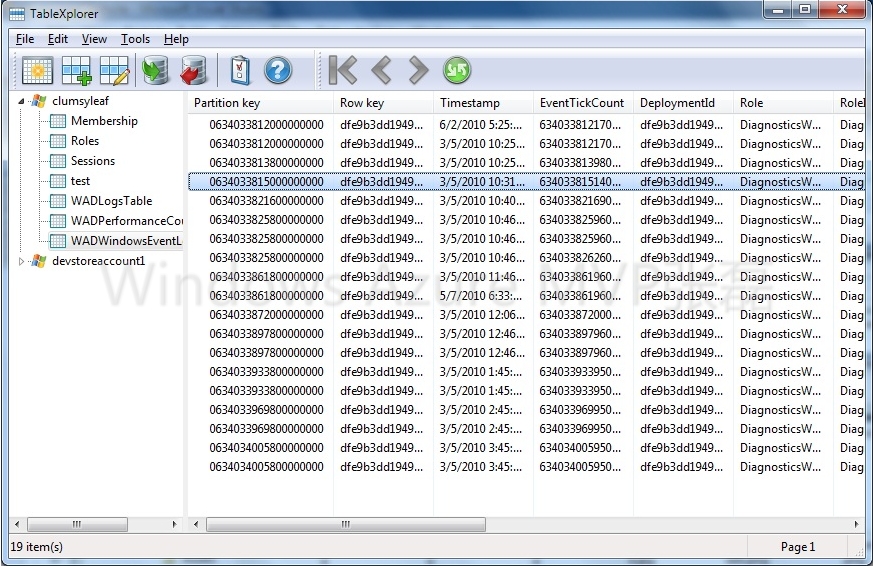This screenshot has height=566, width=873.
Task: Click the Roles table icon
Action: [x=58, y=141]
